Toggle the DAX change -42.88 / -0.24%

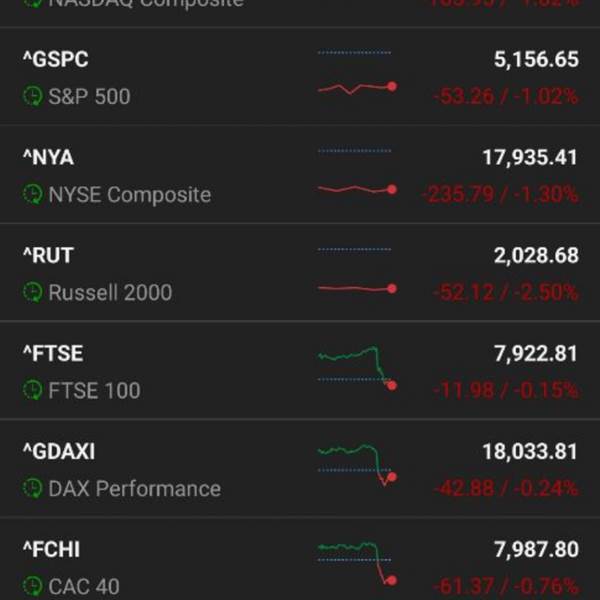coord(505,489)
